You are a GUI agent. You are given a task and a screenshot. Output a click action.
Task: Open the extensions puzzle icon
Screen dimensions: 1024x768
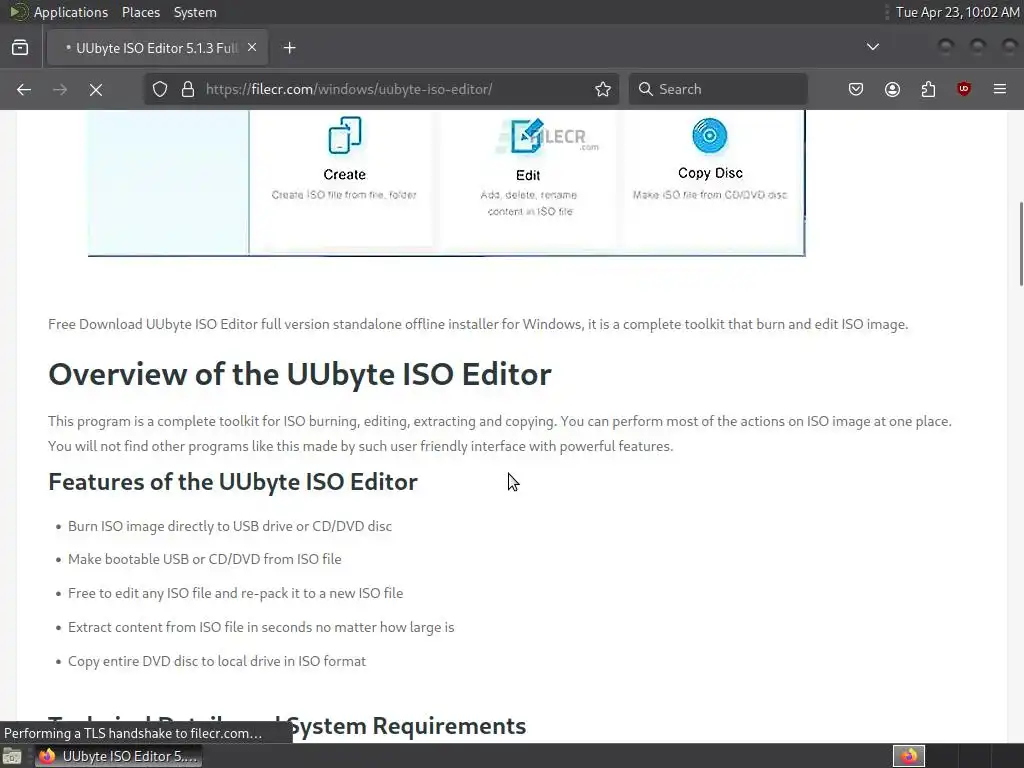928,89
